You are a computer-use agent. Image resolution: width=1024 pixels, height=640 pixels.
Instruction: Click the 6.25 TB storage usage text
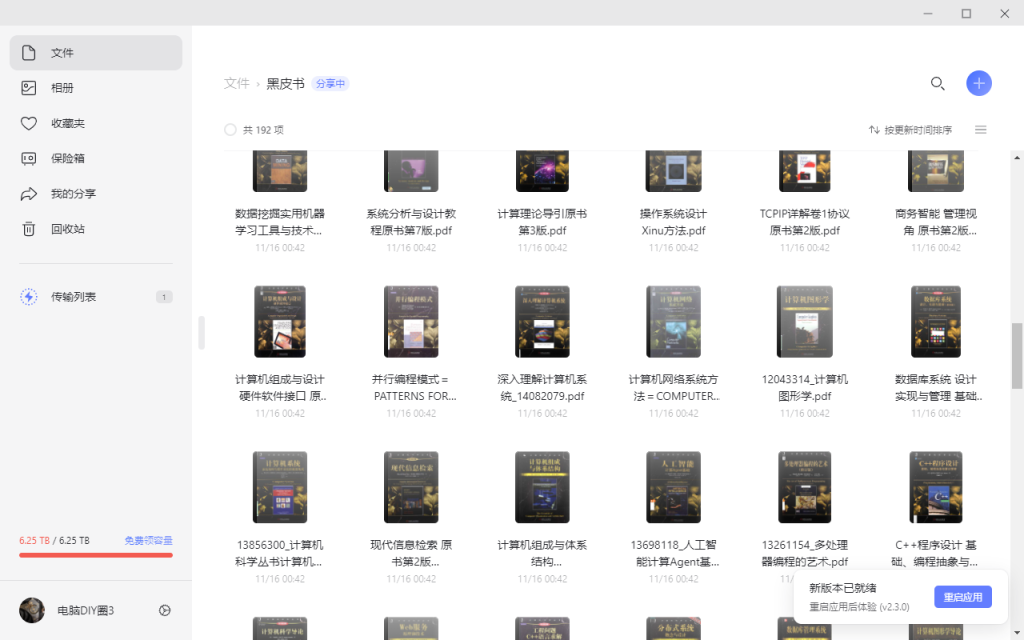point(54,541)
